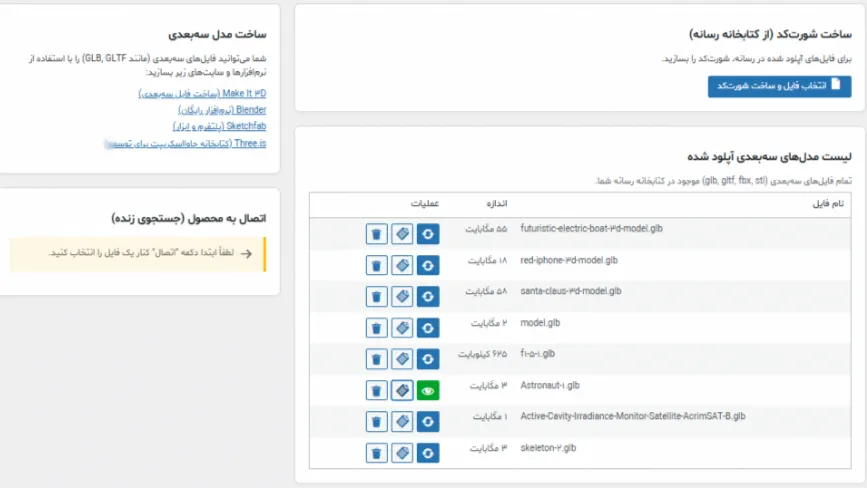Delete Astronaut model with trash icon
867x488 pixels.
coord(377,391)
